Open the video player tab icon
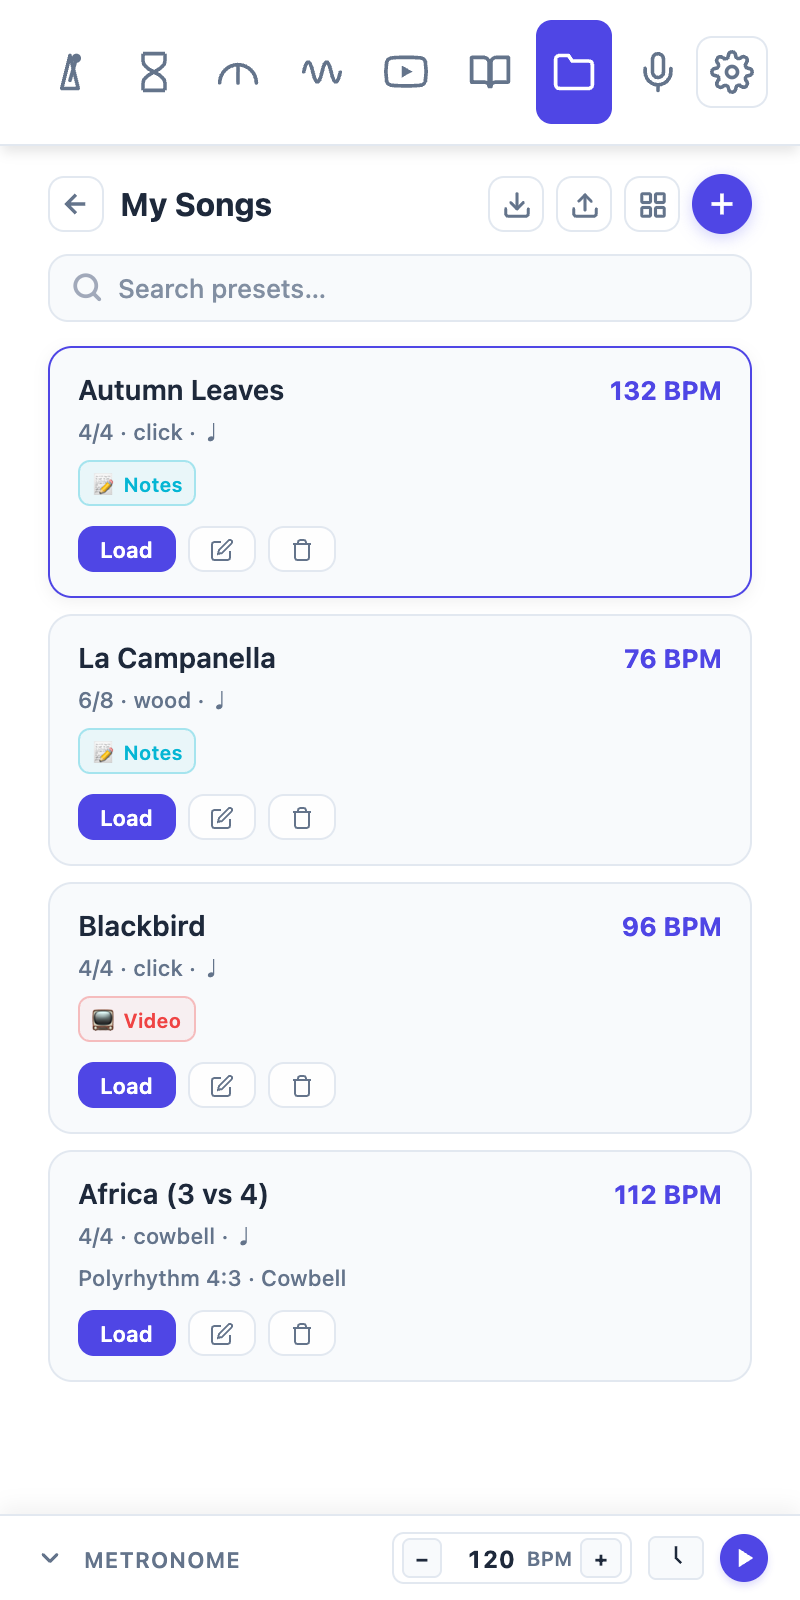The width and height of the screenshot is (800, 1600). 406,72
